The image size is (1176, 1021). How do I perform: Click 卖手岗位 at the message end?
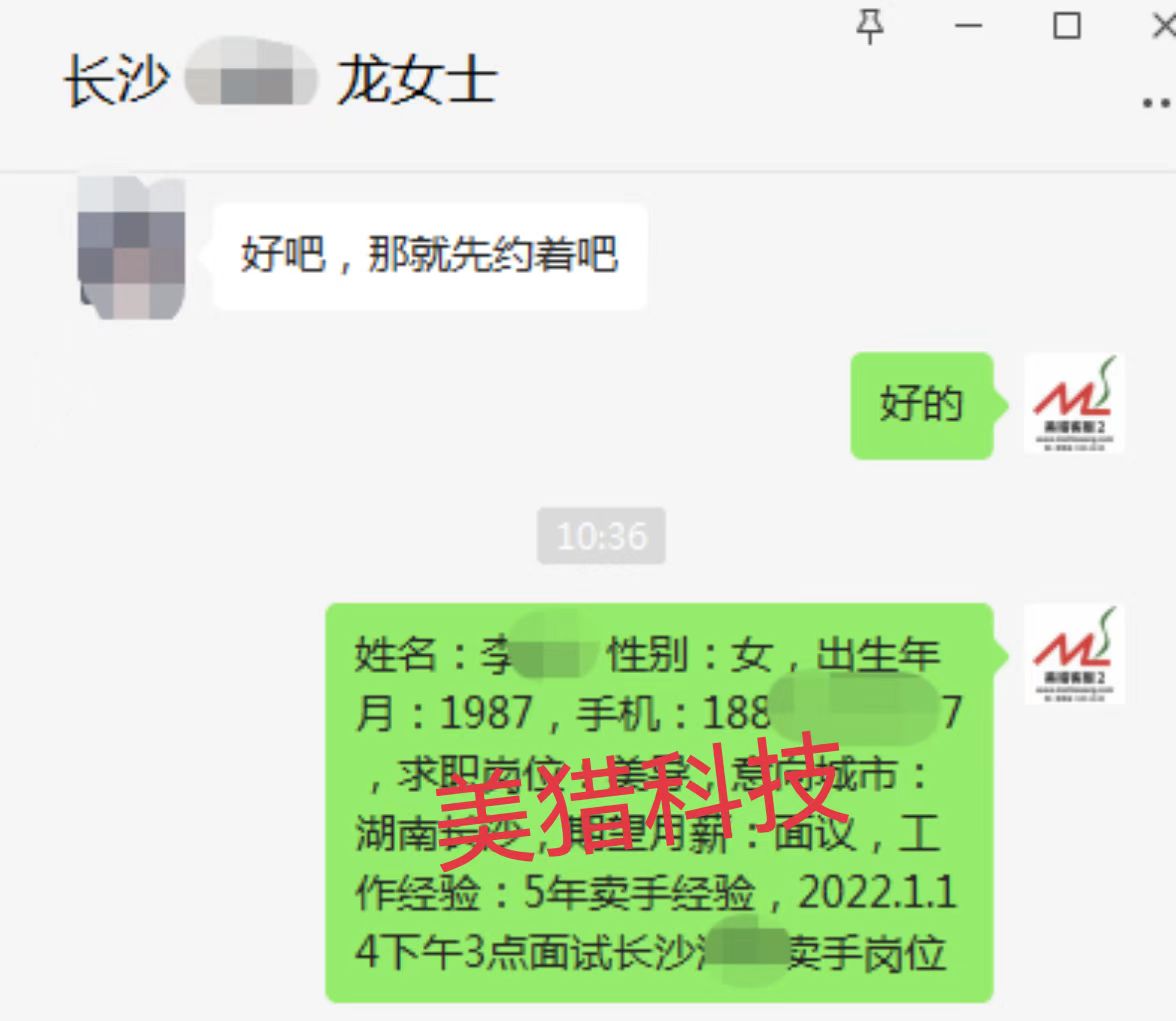click(866, 953)
